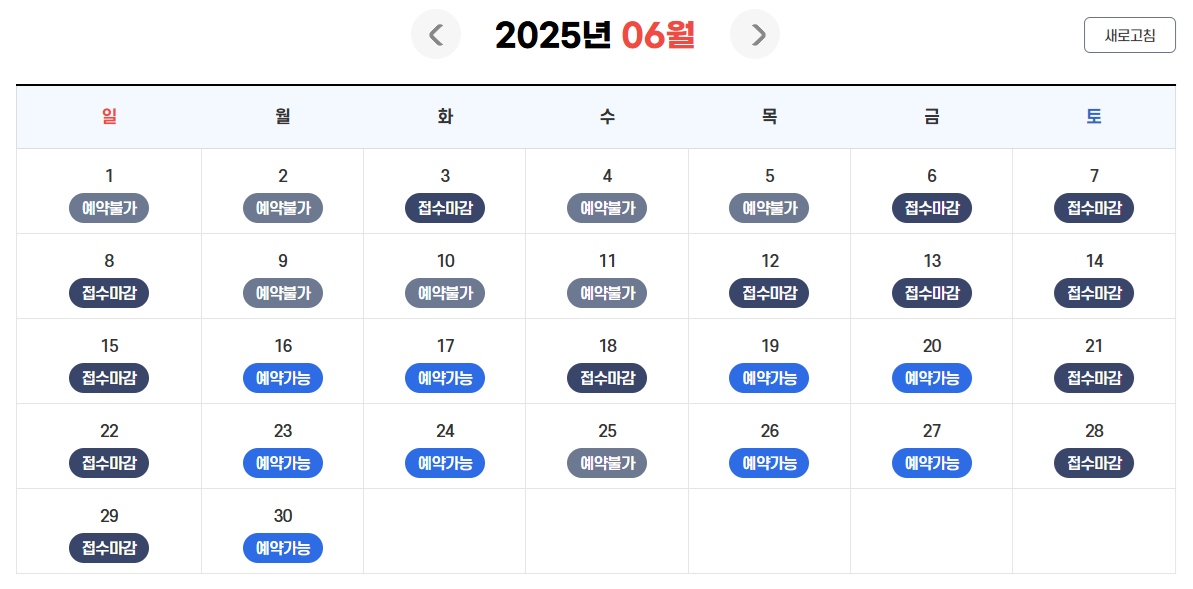Click the 접수마감 badge on June 3
Screen dimensions: 1193x589
[444, 208]
